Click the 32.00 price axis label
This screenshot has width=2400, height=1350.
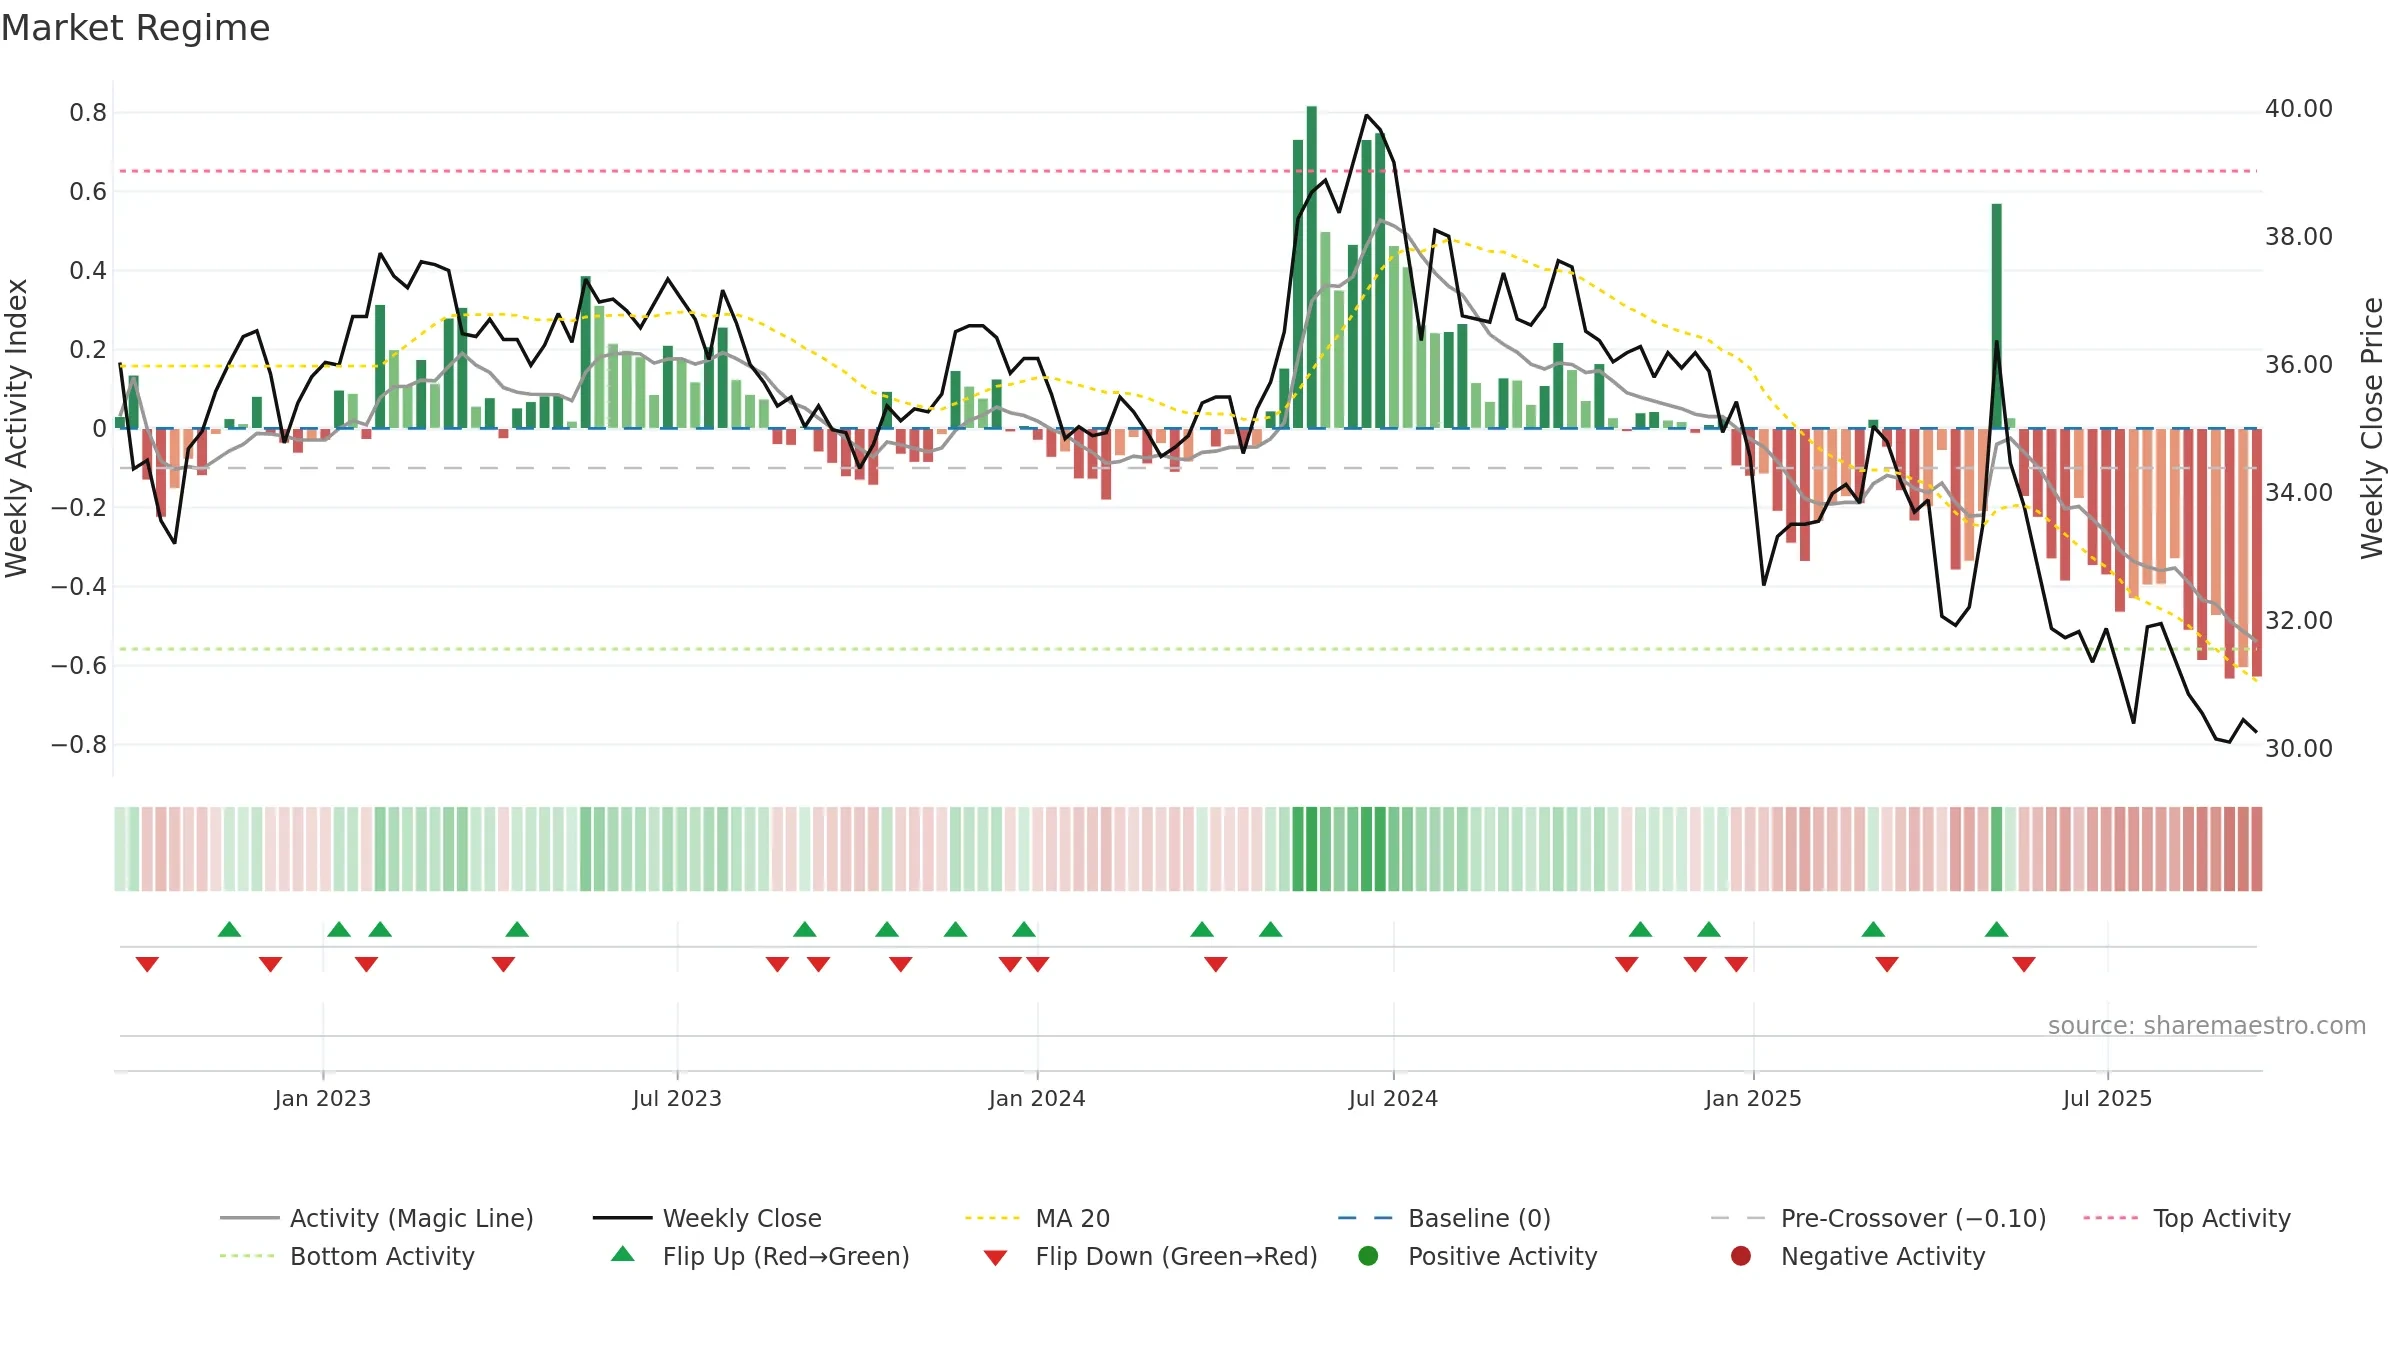coord(2299,620)
